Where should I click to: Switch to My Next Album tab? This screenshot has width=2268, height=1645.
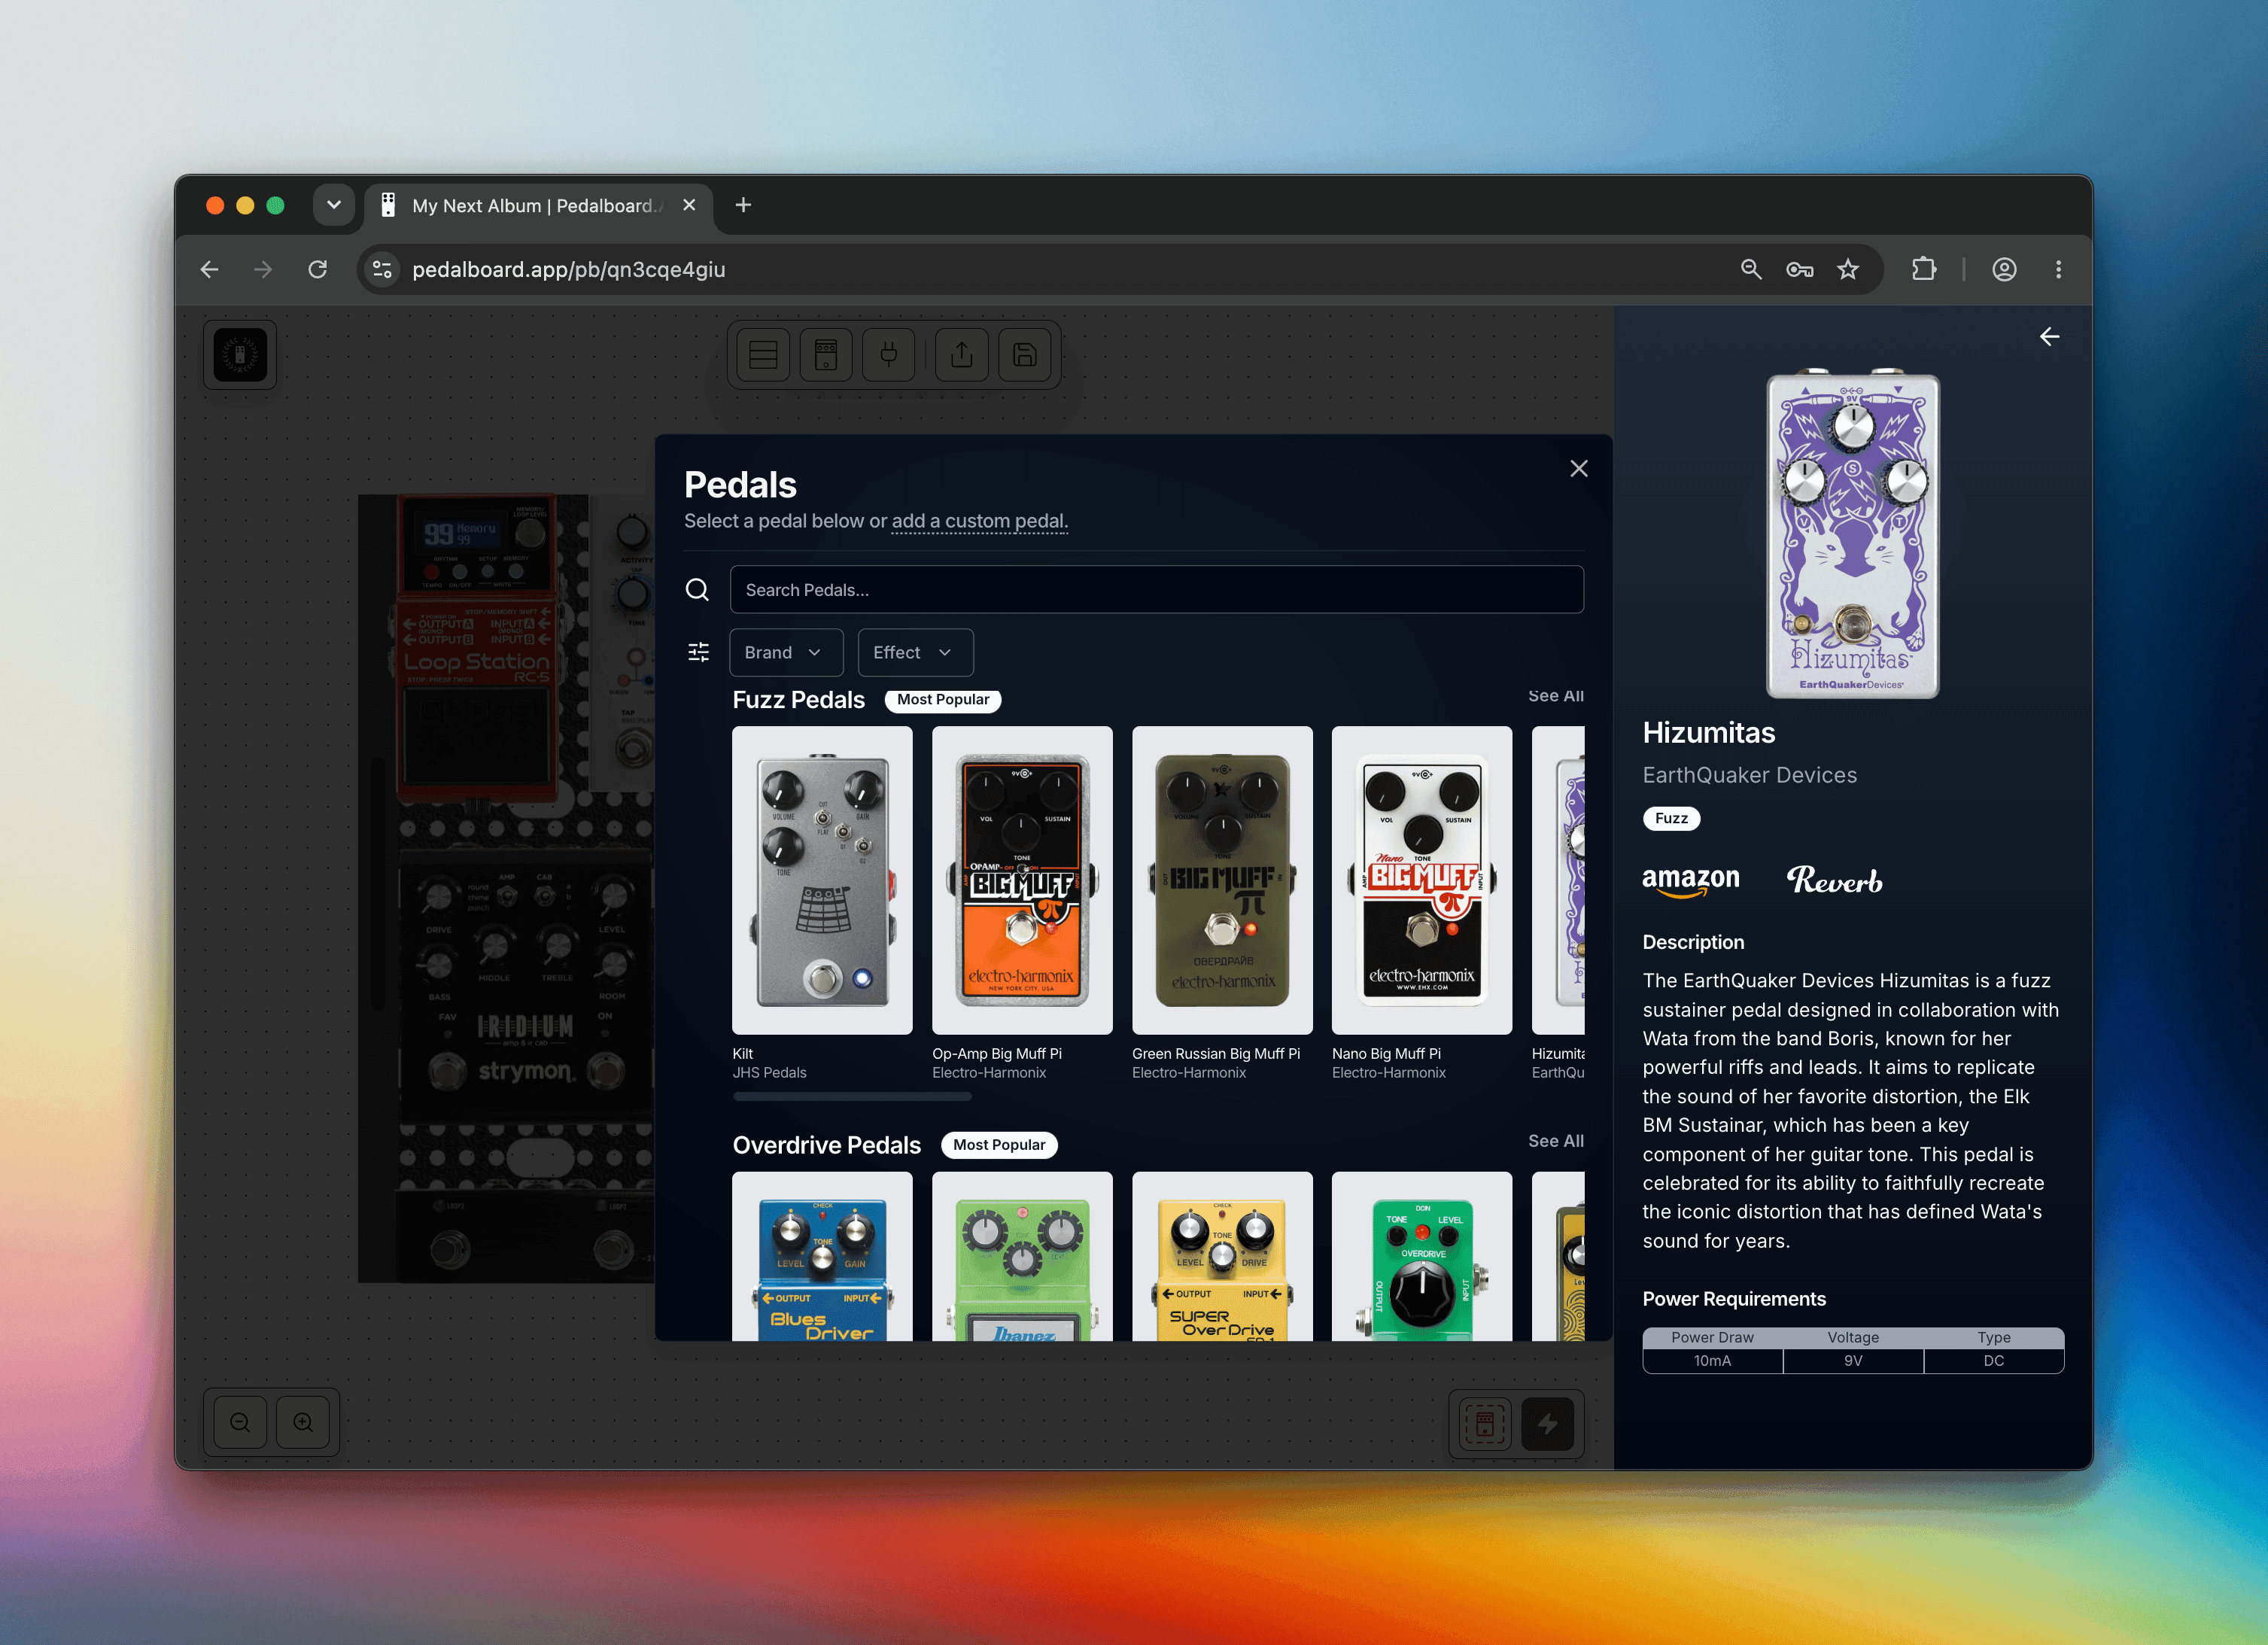(537, 206)
